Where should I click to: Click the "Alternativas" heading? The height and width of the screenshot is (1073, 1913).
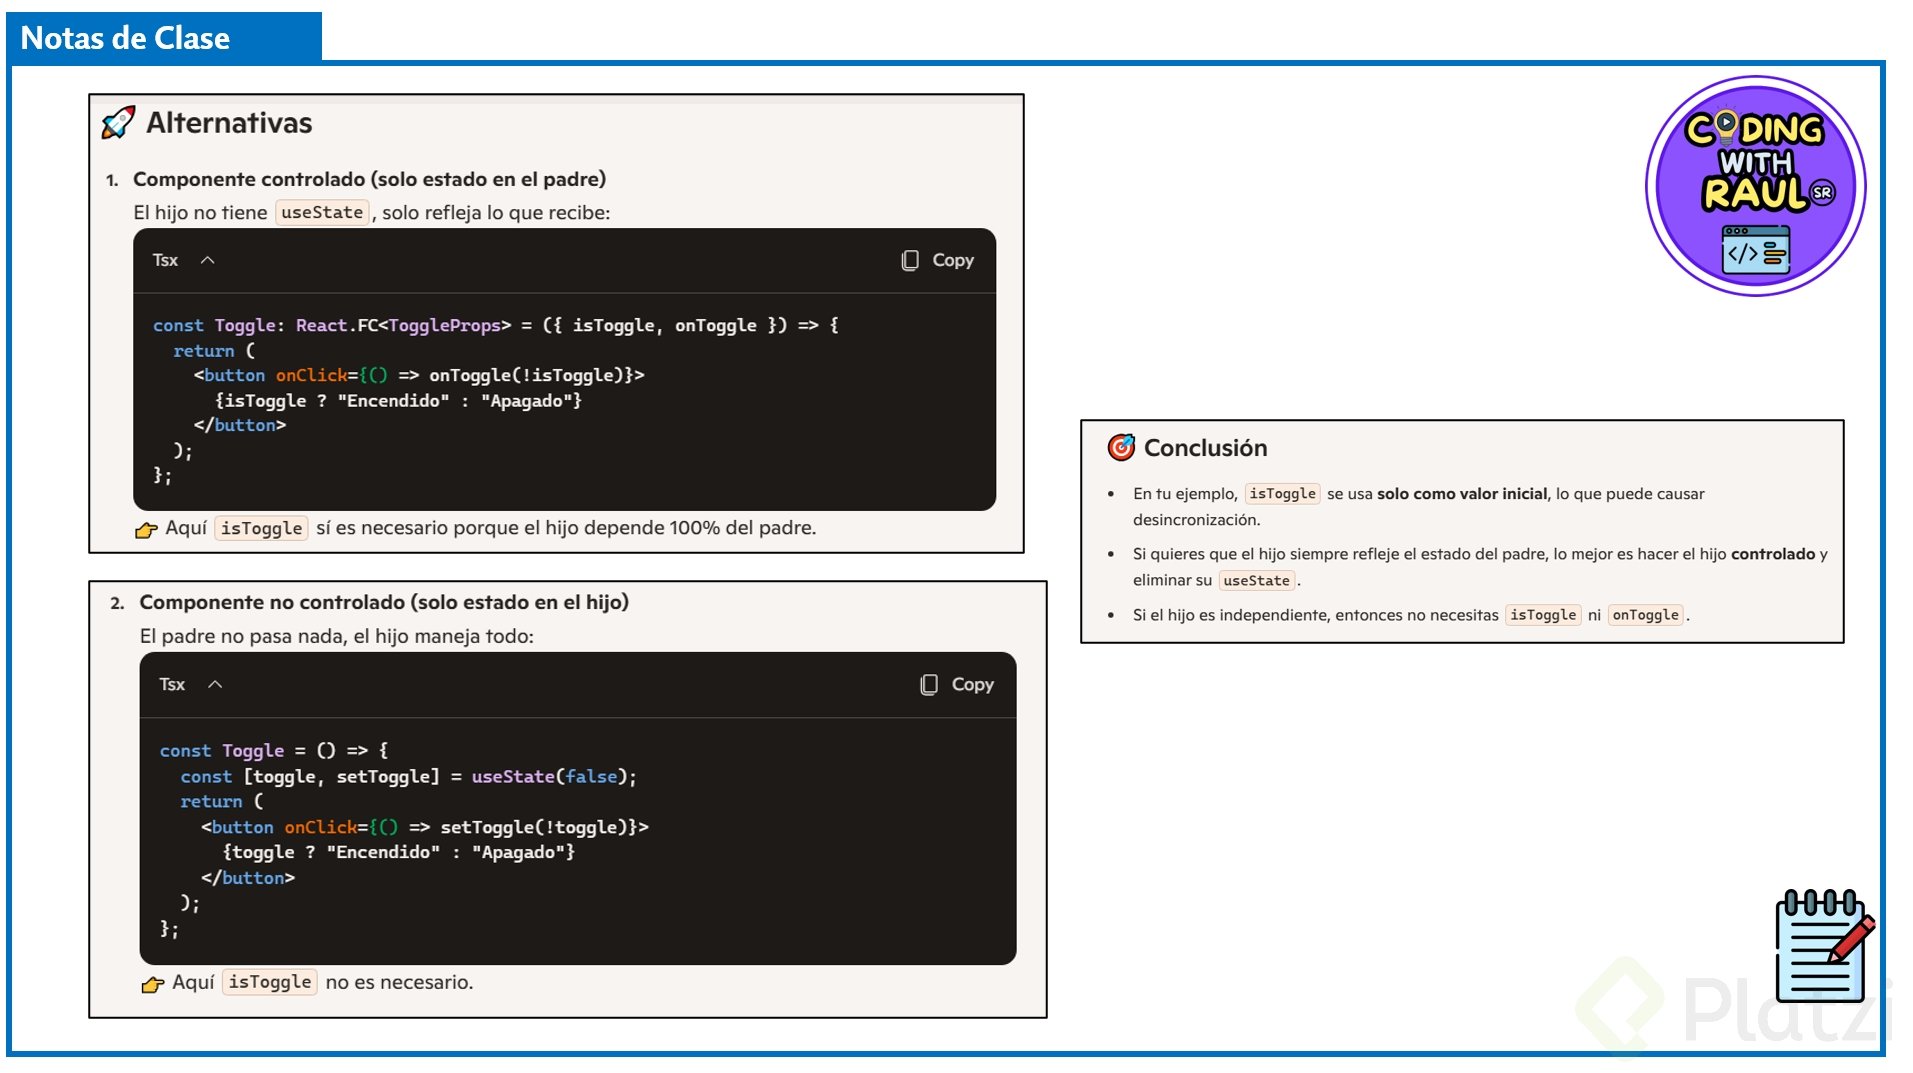(x=229, y=123)
